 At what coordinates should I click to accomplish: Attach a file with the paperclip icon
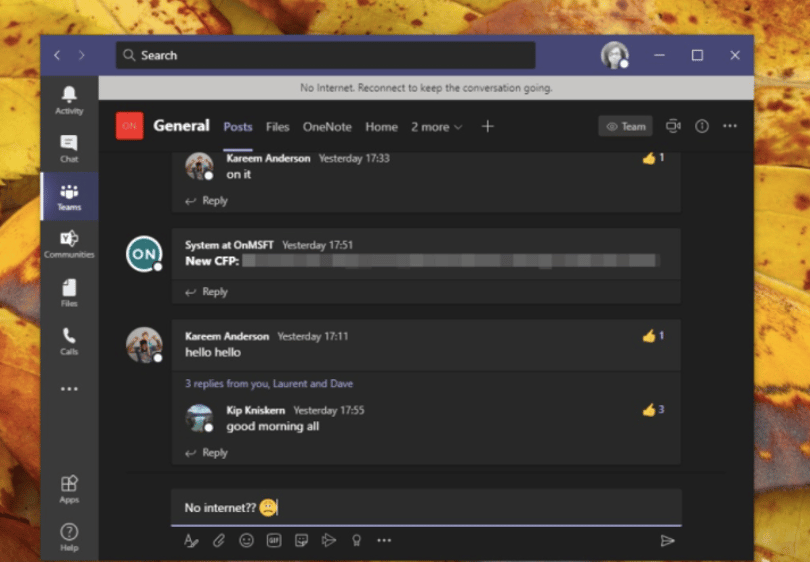pos(219,540)
